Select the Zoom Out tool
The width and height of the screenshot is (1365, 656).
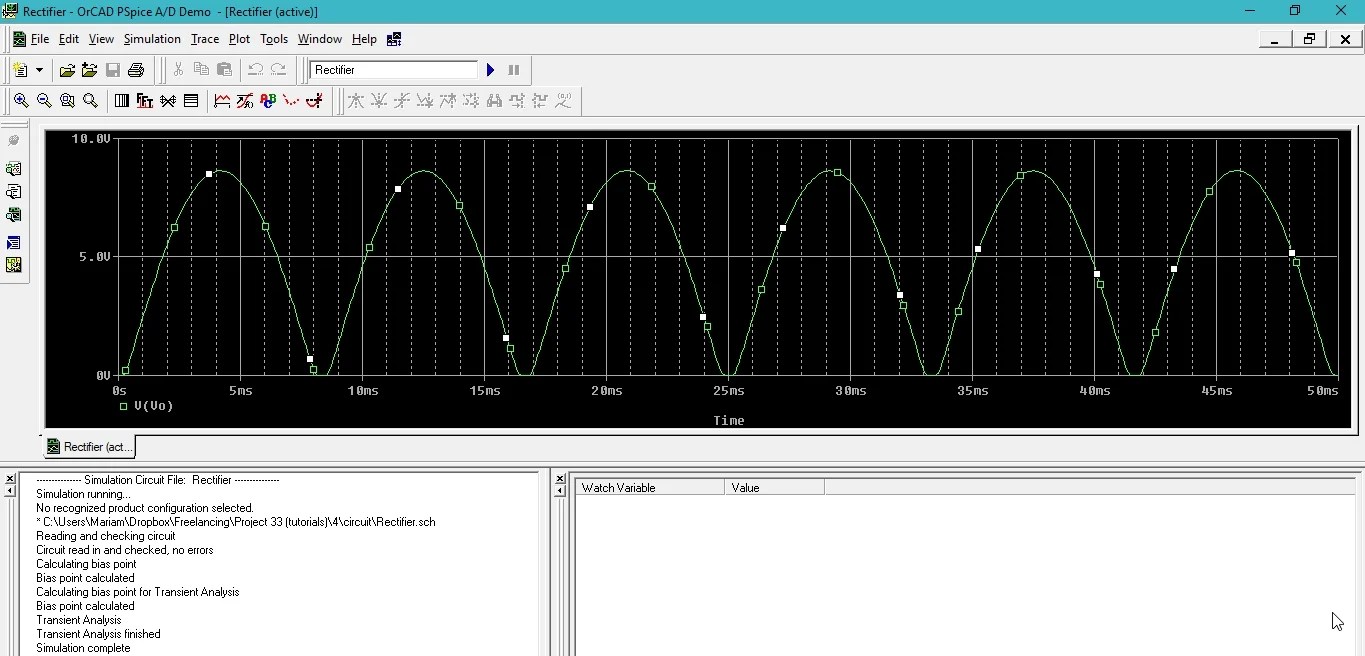tap(44, 100)
